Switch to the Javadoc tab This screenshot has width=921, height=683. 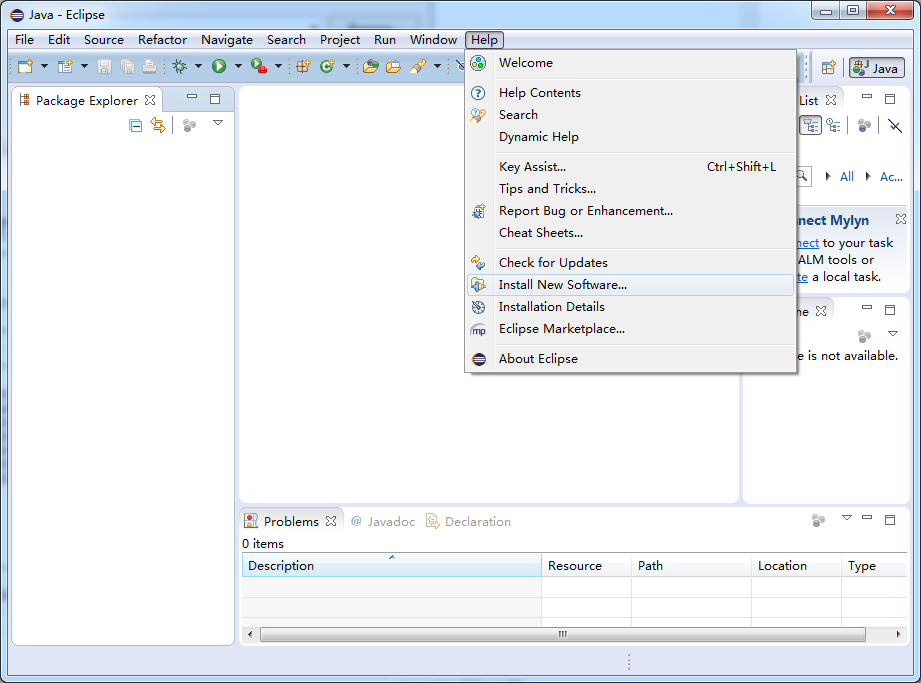tap(383, 521)
